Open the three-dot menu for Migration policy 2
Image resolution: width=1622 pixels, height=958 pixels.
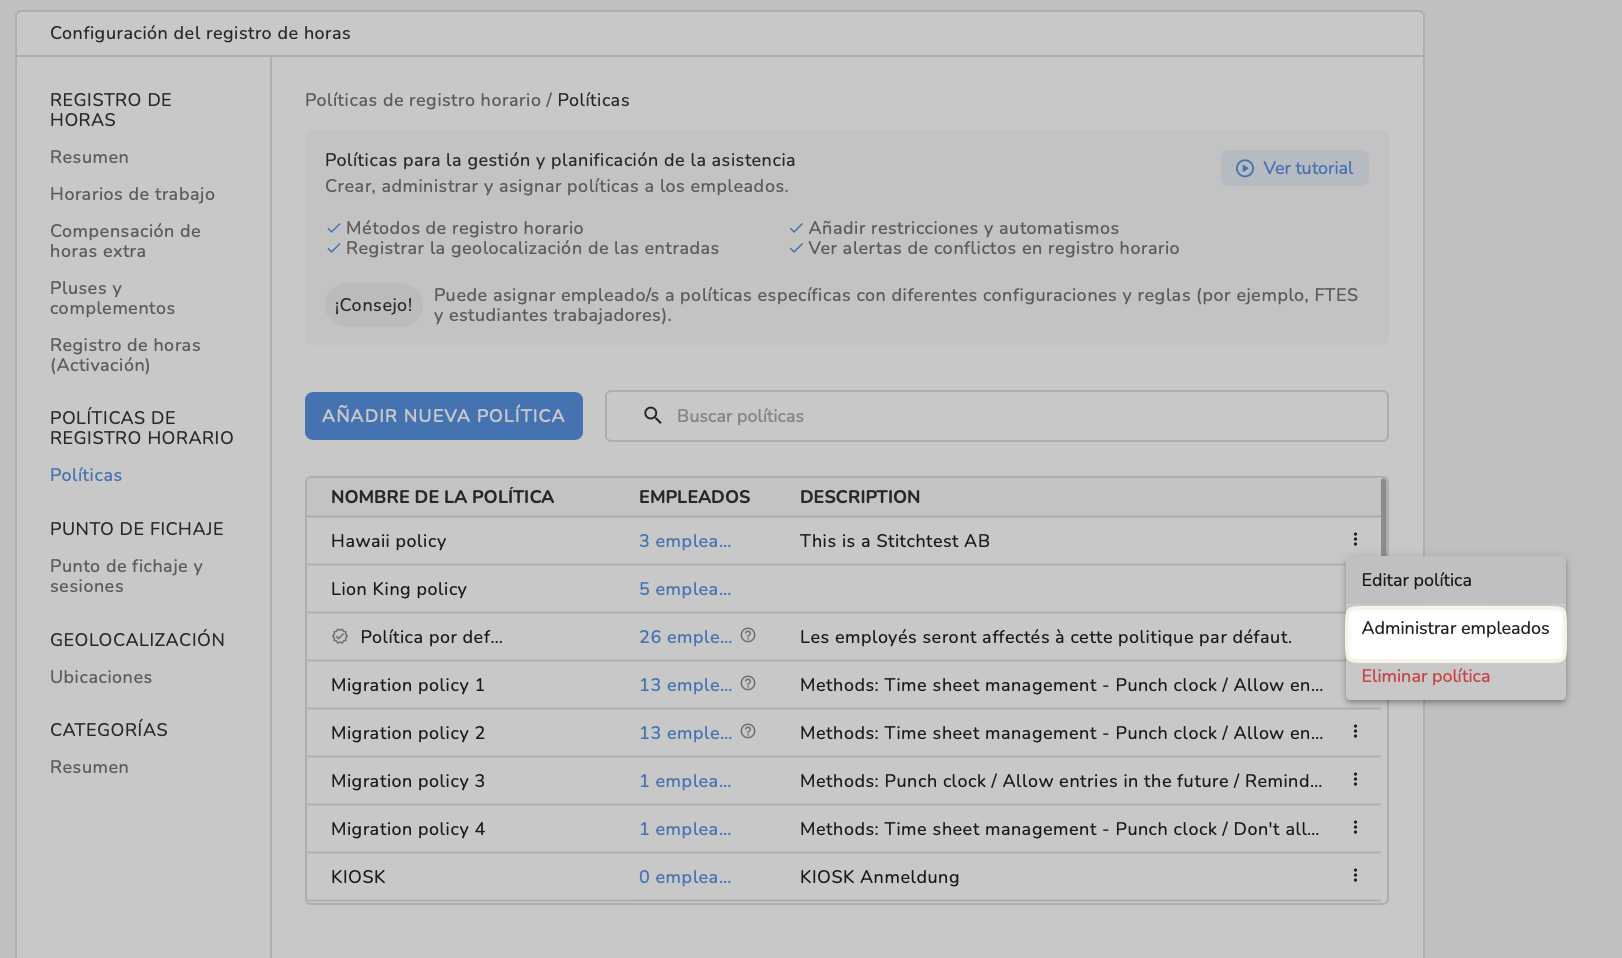[x=1355, y=732]
